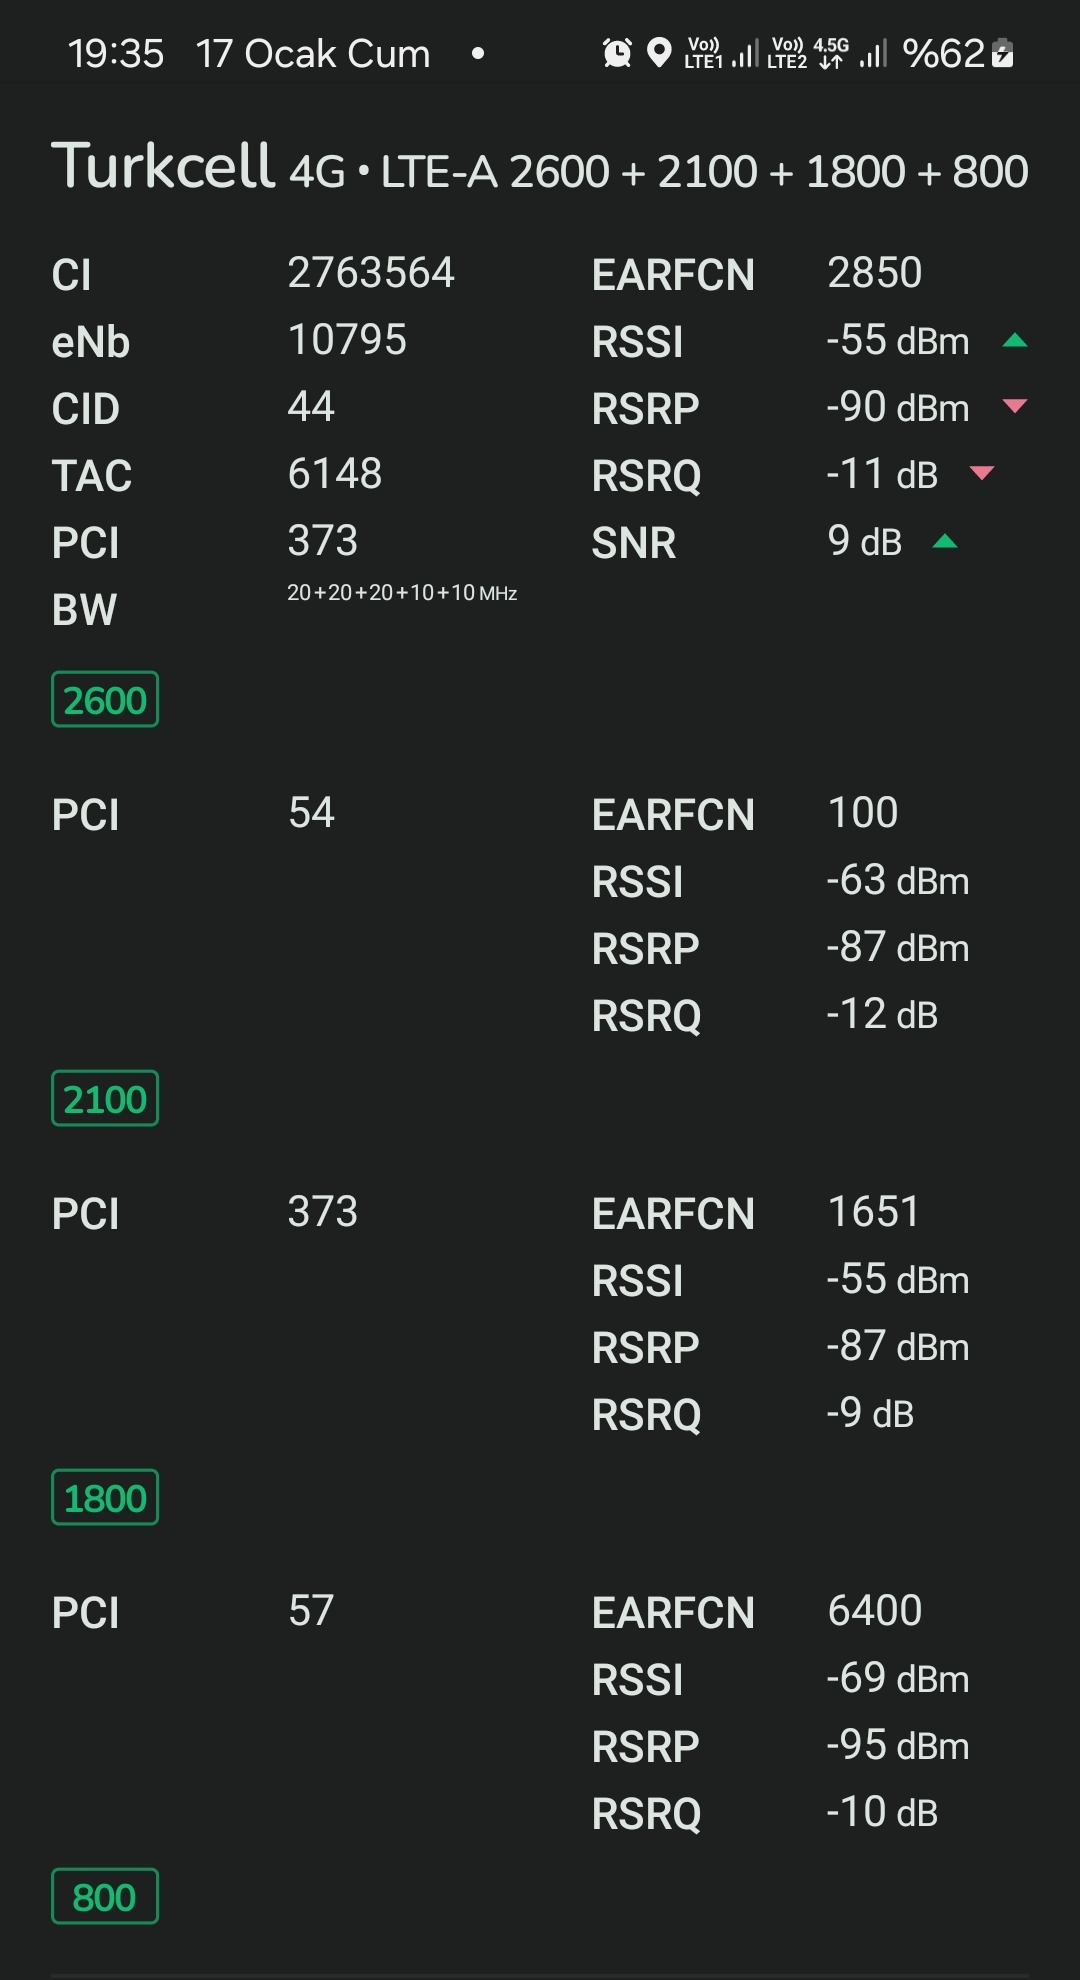
Task: Tap the CI value 2763564
Action: click(371, 273)
